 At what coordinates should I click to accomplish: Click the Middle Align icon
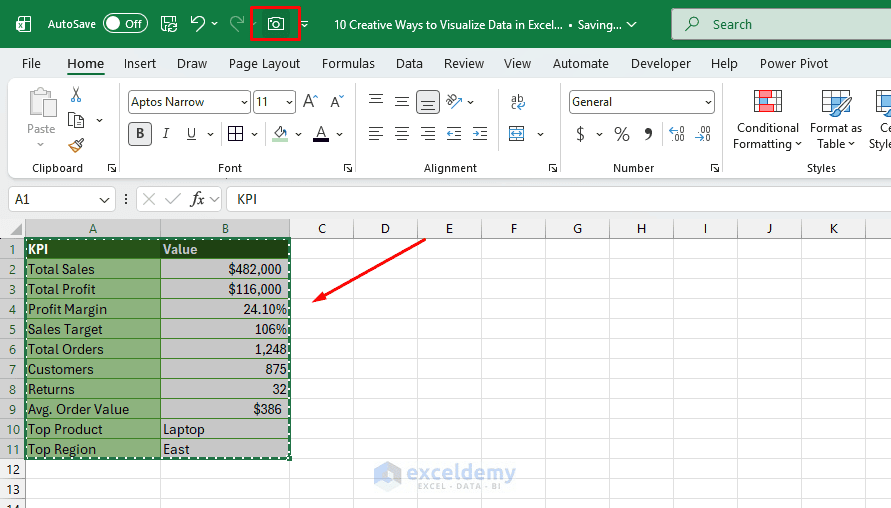point(402,102)
